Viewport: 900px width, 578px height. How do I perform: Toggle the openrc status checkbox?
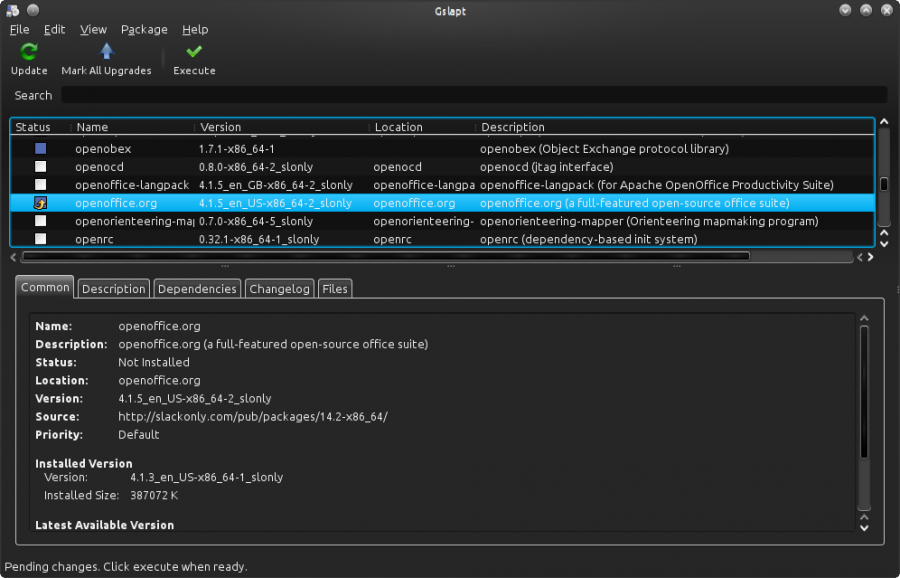(x=40, y=239)
